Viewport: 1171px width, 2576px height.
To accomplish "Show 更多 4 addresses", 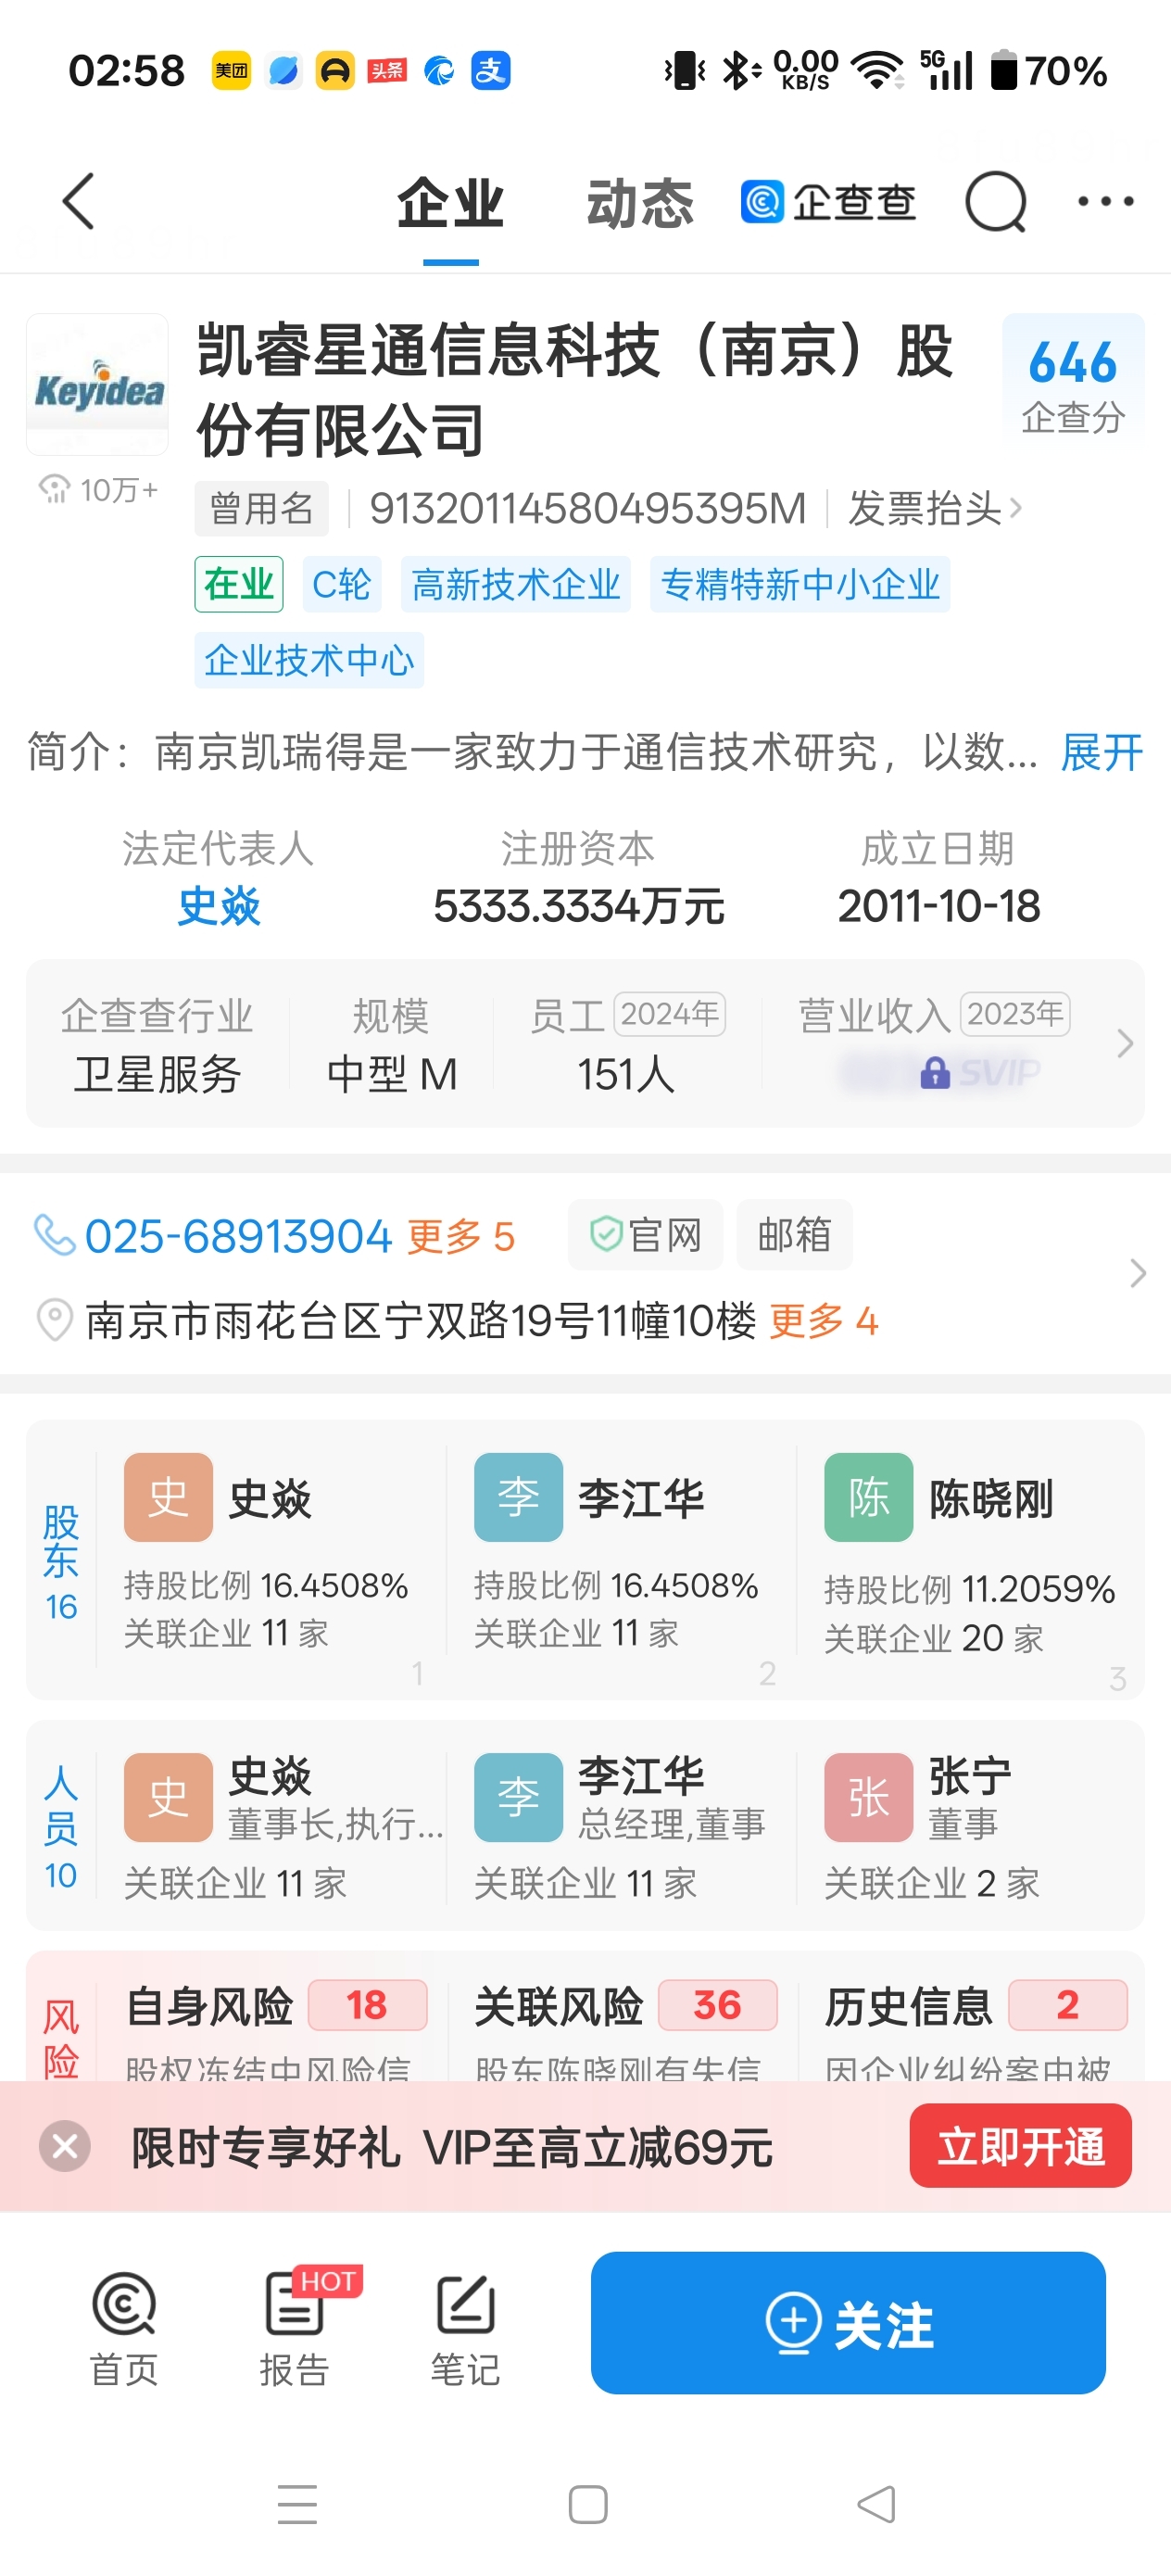I will pyautogui.click(x=823, y=1321).
